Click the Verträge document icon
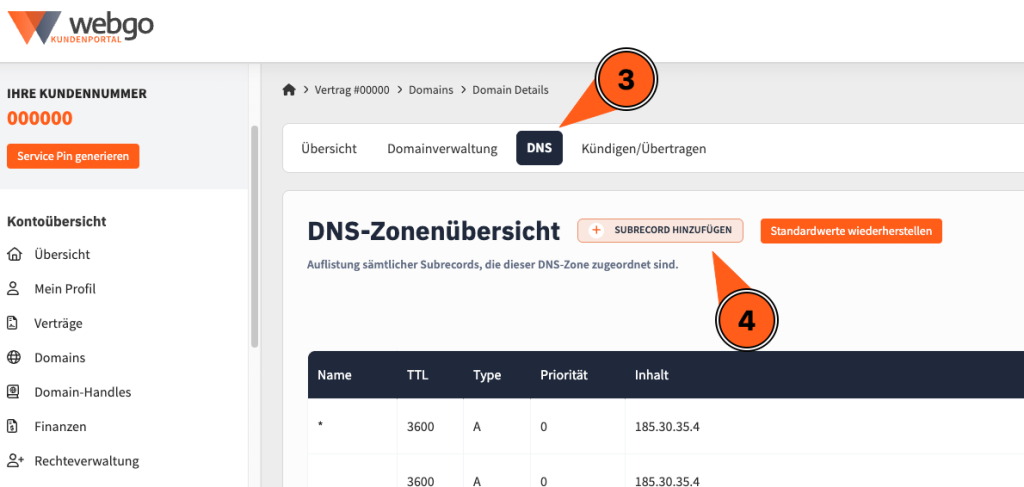This screenshot has height=487, width=1024. click(x=14, y=323)
